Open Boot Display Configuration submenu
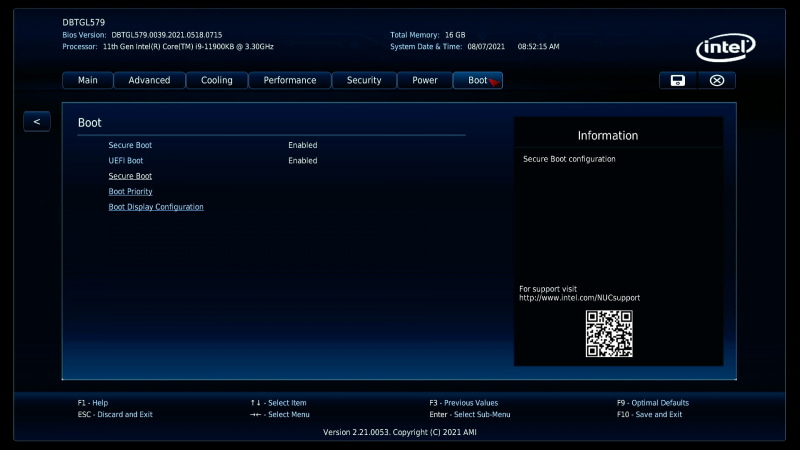Image resolution: width=800 pixels, height=450 pixels. point(156,207)
